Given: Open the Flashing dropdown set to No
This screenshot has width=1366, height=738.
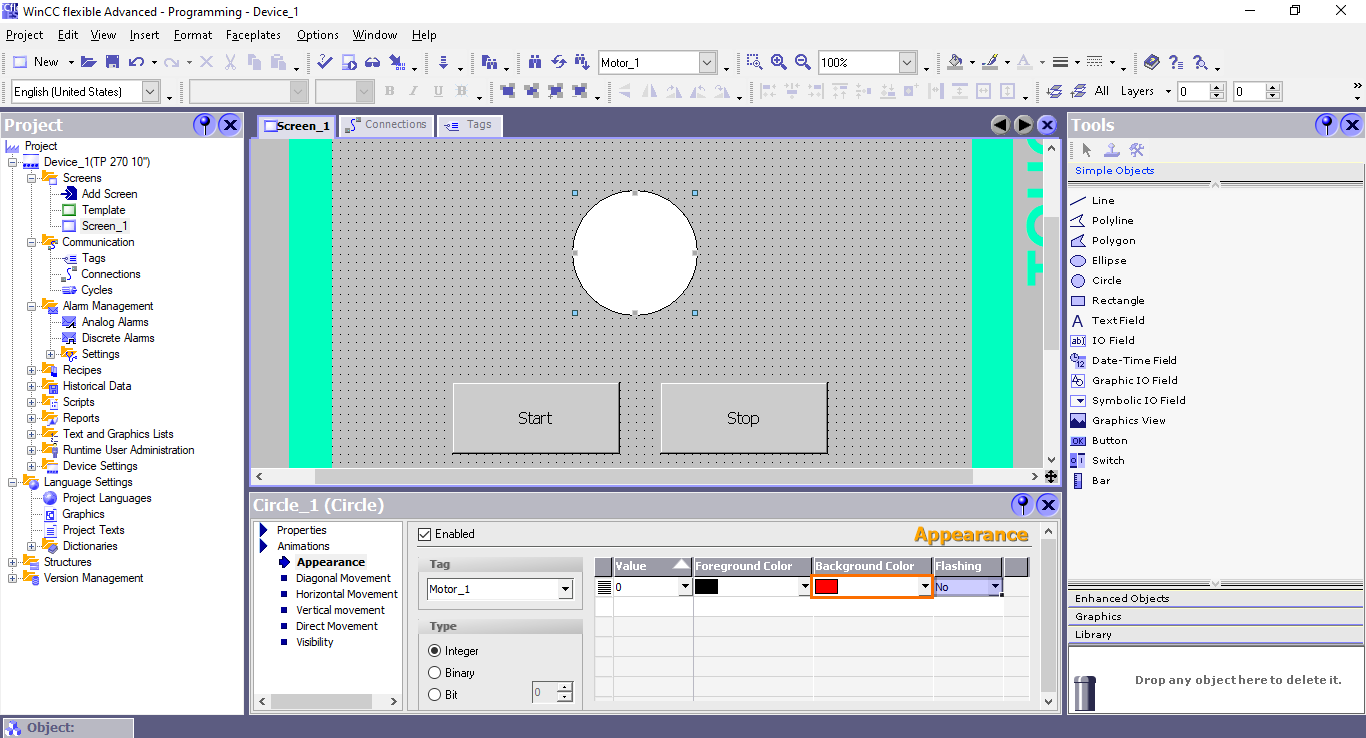Looking at the screenshot, I should (x=995, y=587).
